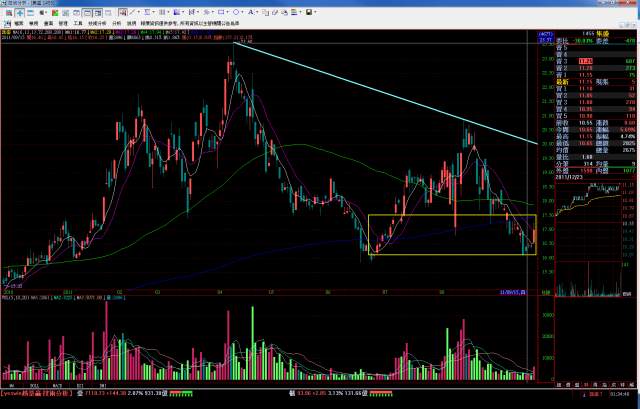This screenshot has width=640, height=409.
Task: Open the 說明 menu
Action: tap(131, 24)
